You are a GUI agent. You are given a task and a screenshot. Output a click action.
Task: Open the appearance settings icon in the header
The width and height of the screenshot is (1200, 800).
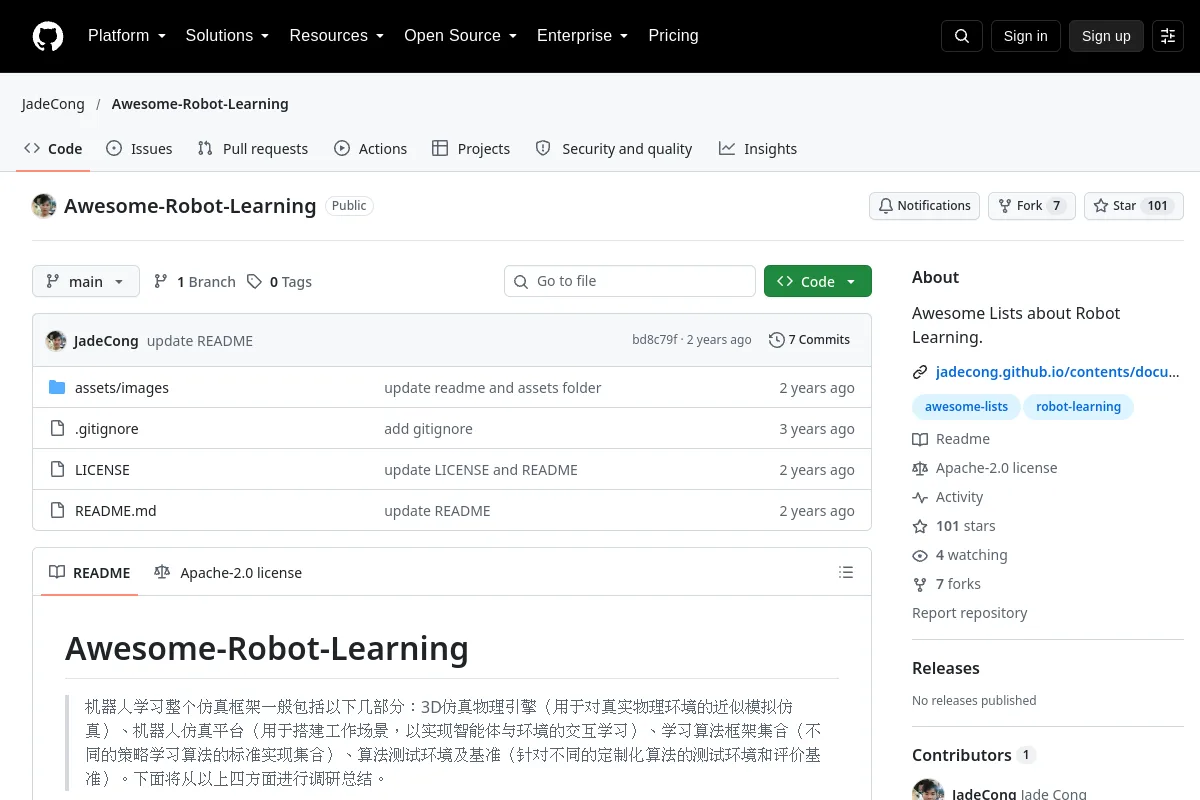pos(1168,36)
